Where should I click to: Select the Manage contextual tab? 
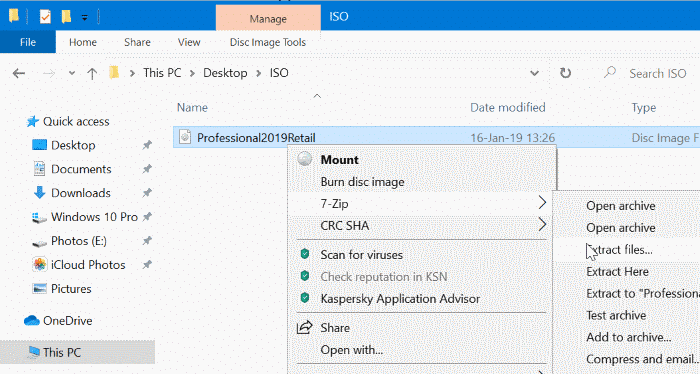tap(268, 19)
